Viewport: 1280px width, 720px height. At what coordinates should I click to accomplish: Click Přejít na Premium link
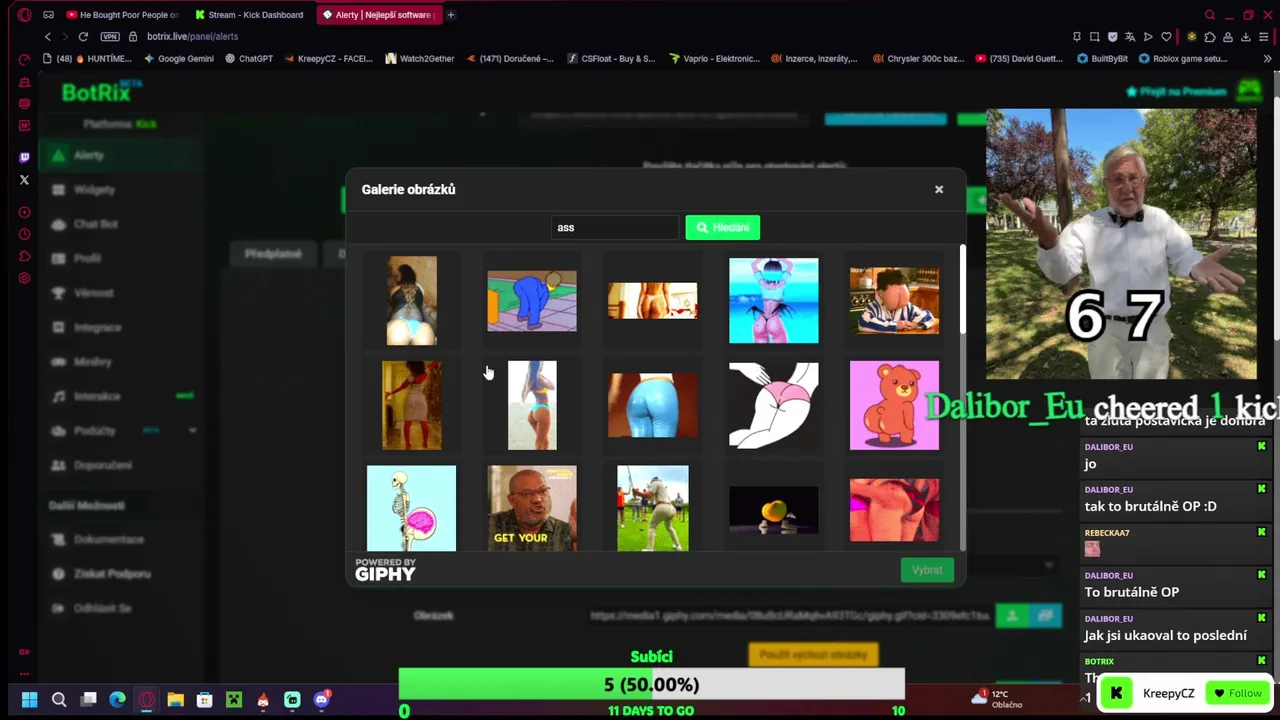click(1176, 91)
